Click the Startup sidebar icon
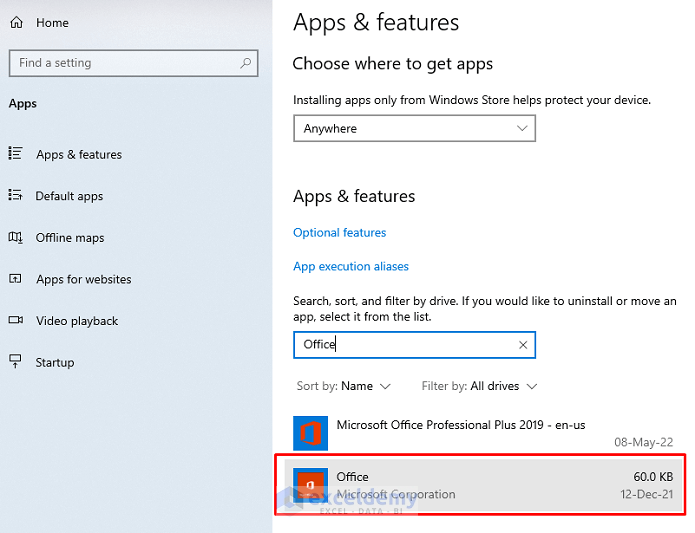The height and width of the screenshot is (533, 695). coord(15,362)
